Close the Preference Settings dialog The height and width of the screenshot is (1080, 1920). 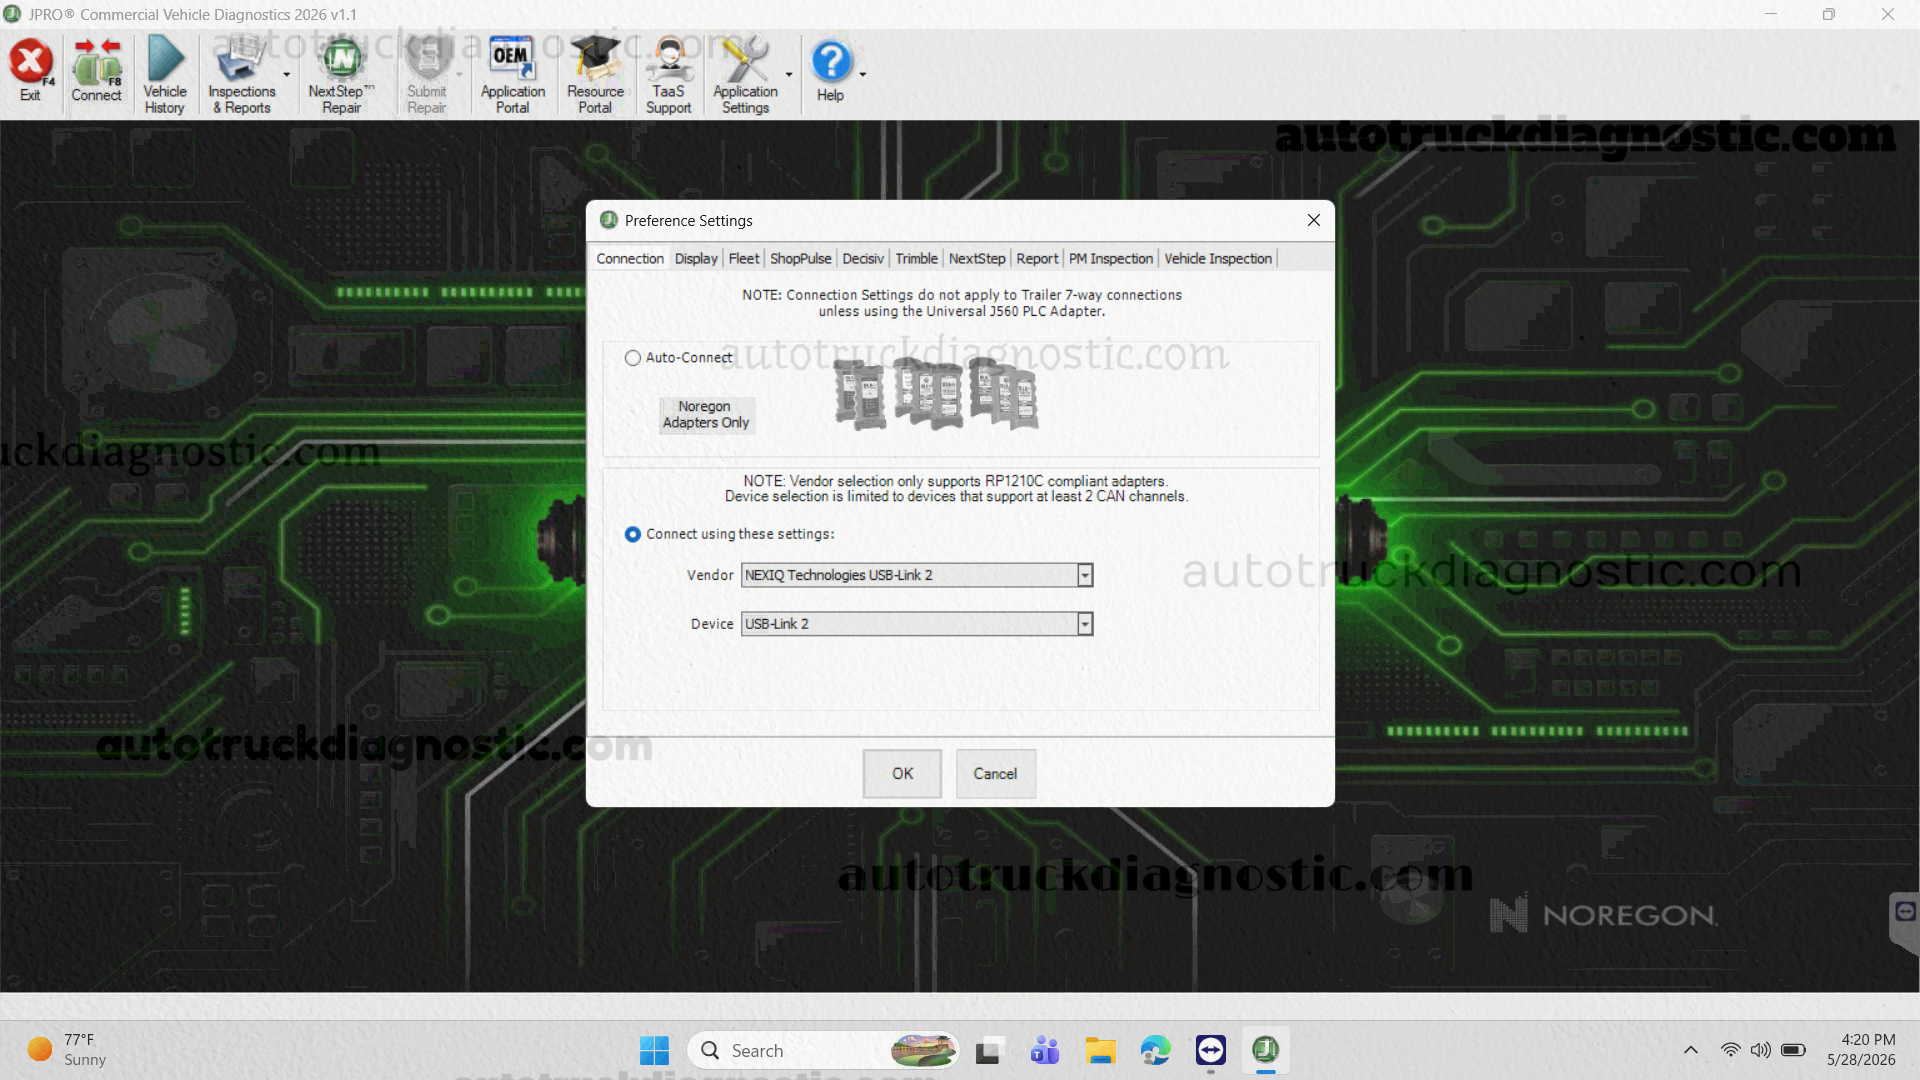[x=1314, y=220]
